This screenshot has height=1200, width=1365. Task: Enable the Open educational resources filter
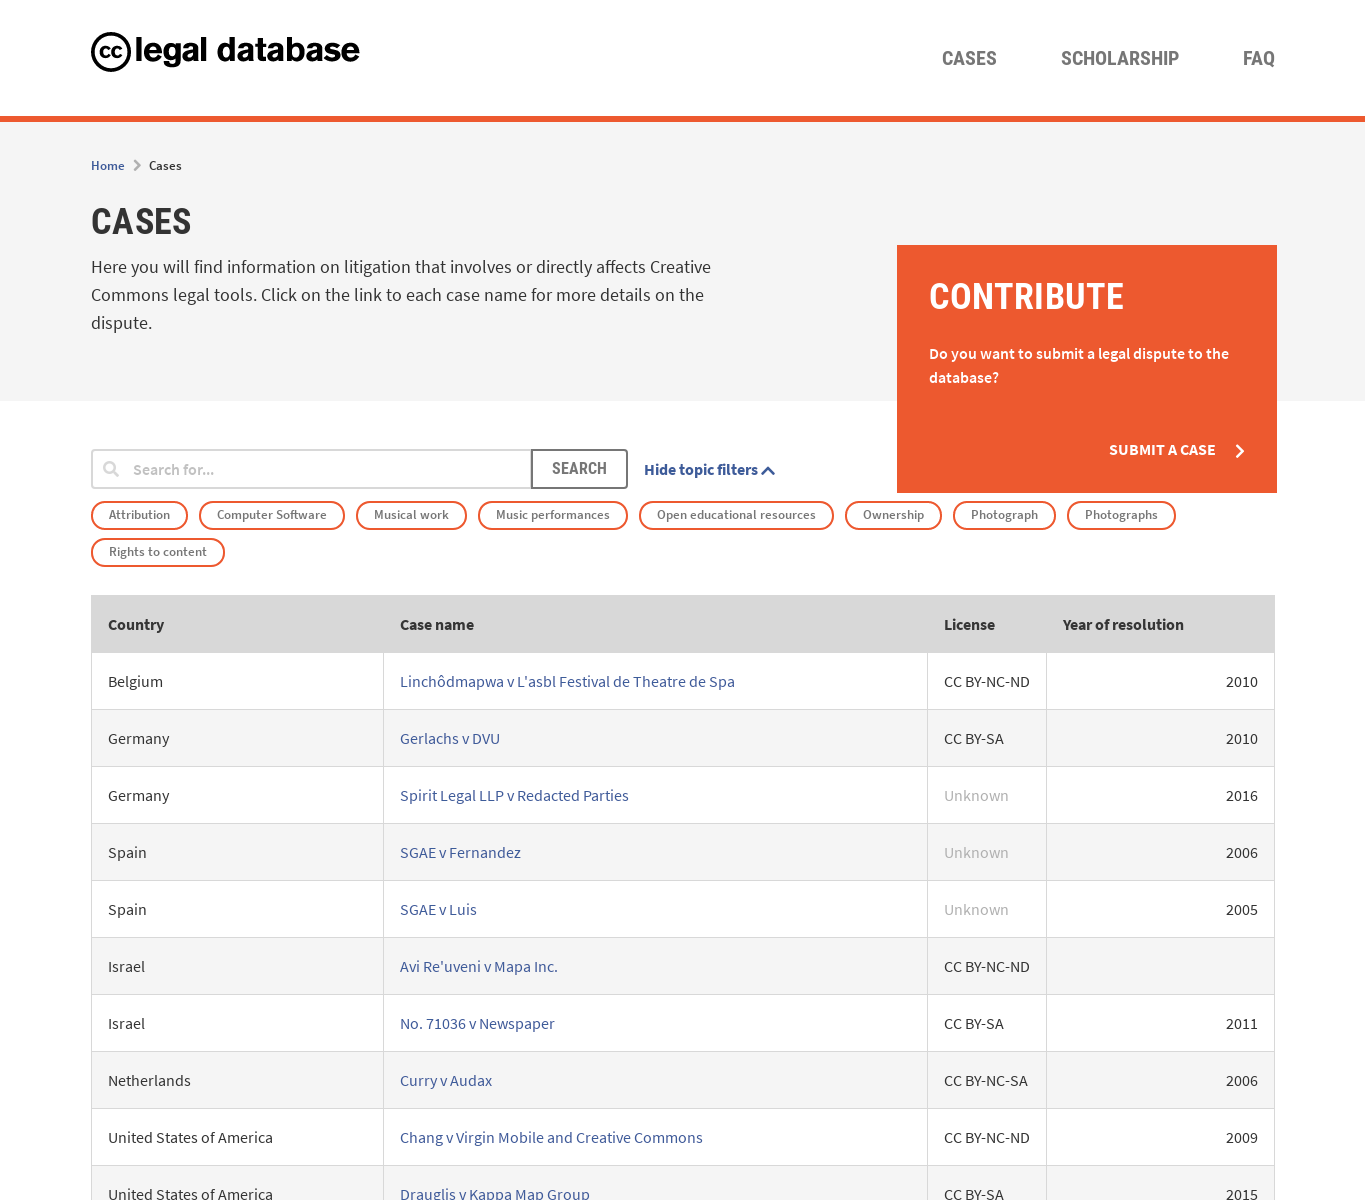pos(736,515)
